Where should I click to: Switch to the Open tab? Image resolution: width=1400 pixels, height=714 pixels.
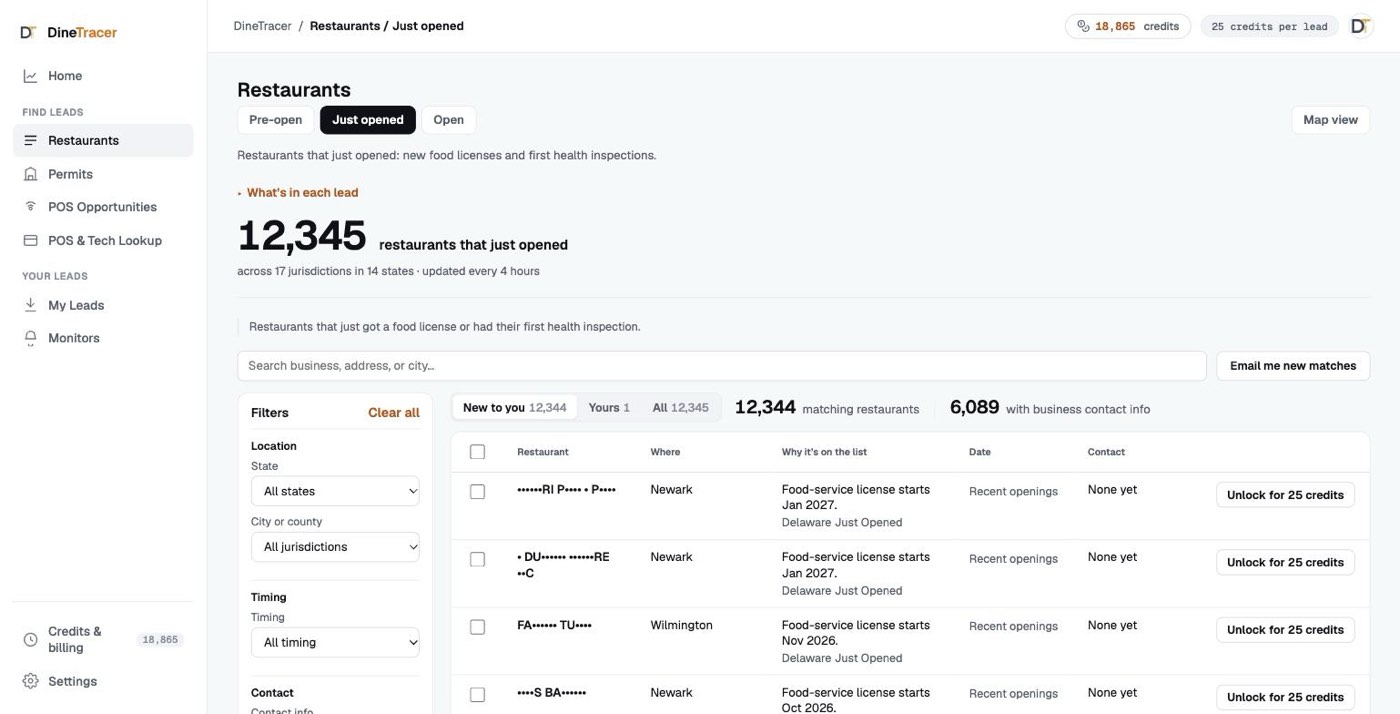tap(448, 120)
